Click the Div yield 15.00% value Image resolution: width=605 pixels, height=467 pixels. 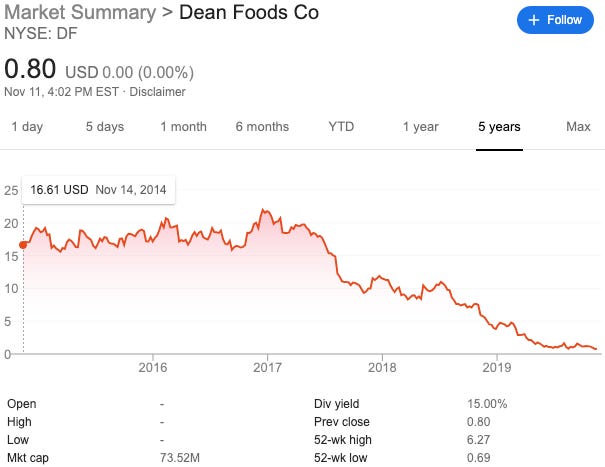coord(486,404)
